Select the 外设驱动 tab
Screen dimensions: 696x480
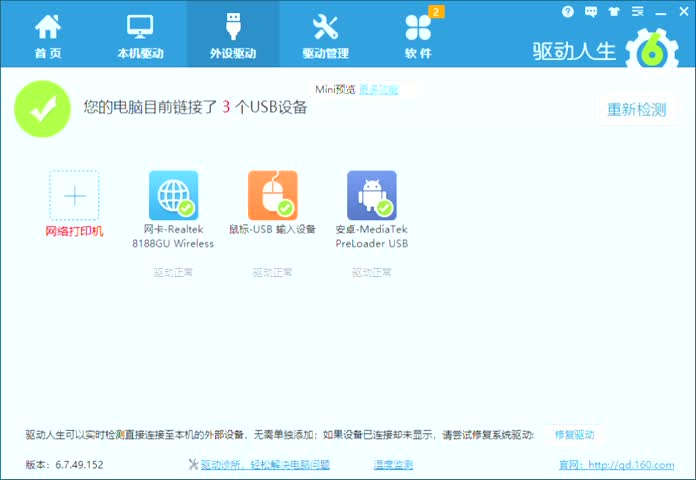pos(233,36)
